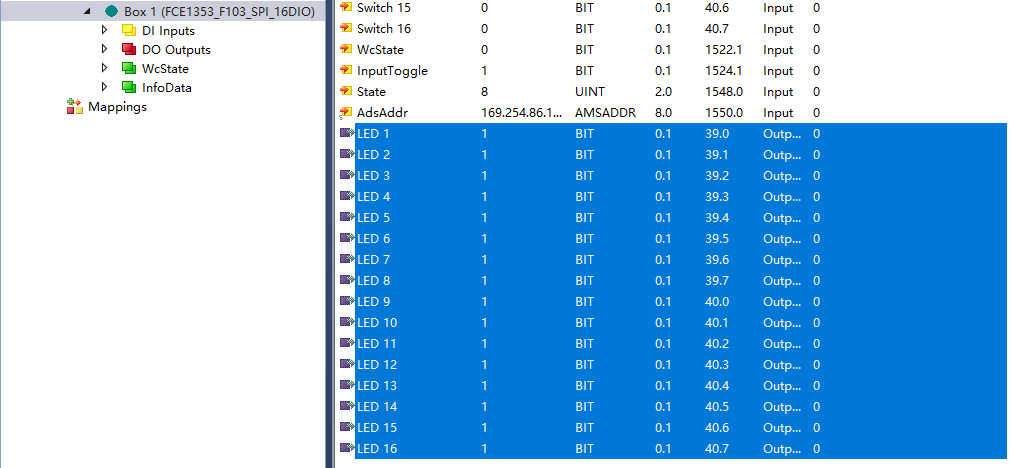The image size is (1012, 468).
Task: Select Box 1 (FCE1353_F103_SPI_16DIO) in the tree
Action: pos(219,12)
